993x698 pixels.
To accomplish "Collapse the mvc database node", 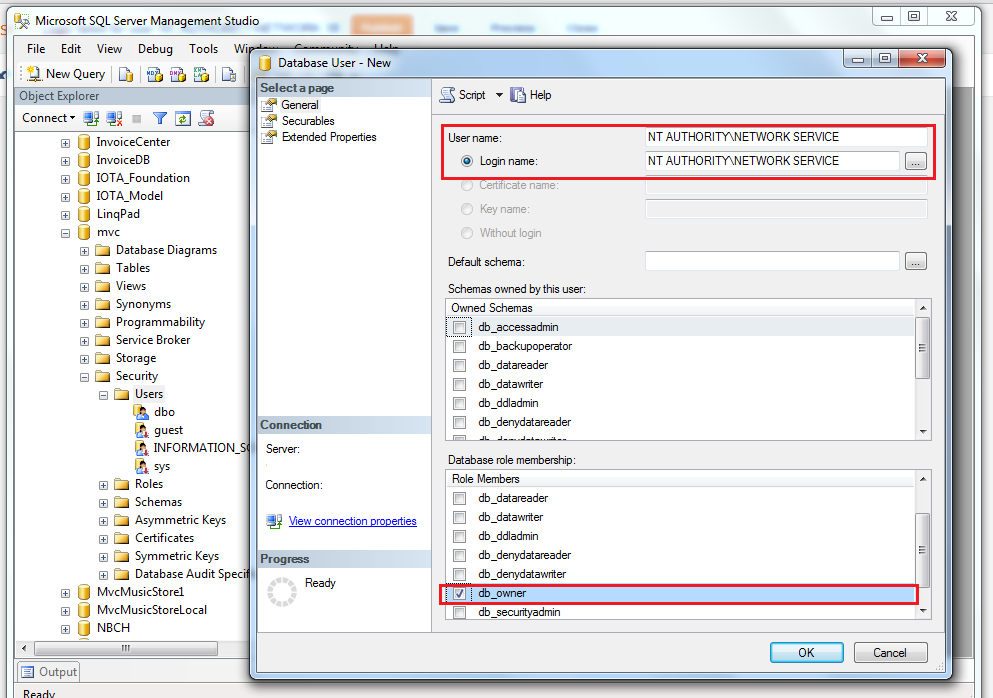I will coord(65,233).
